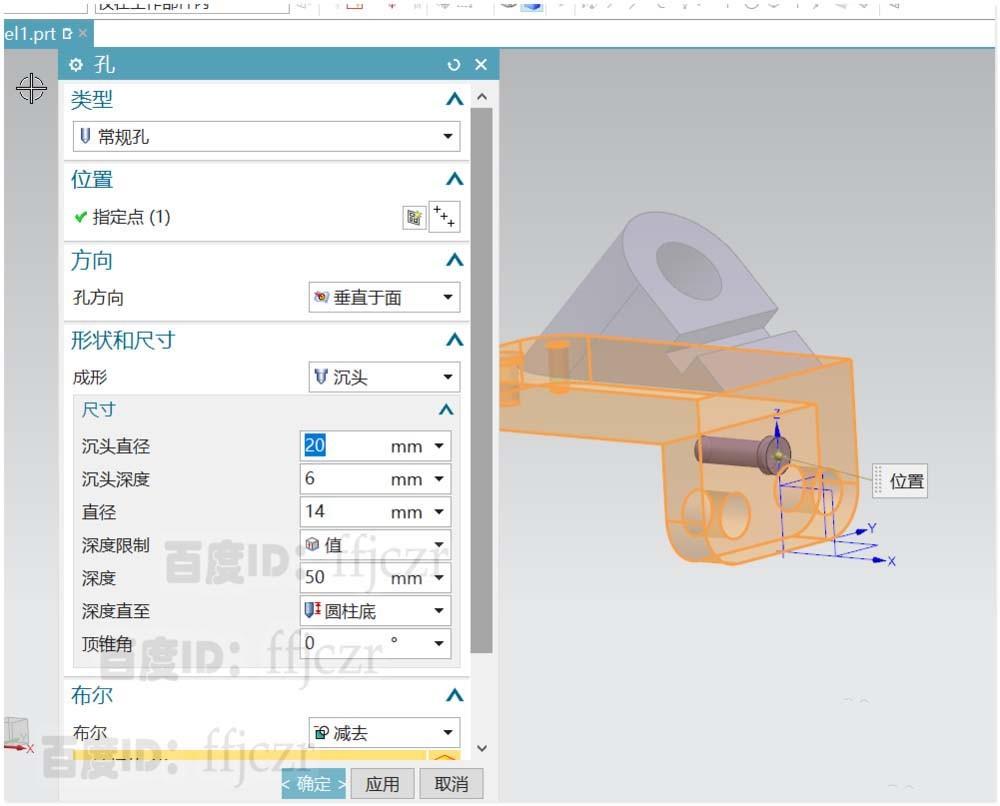Reset the 孔 dialog with the circular arrow
This screenshot has height=806, width=1000.
pos(454,64)
